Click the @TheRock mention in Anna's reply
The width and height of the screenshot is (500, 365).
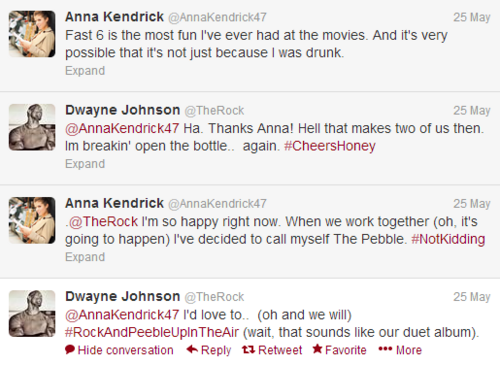[x=103, y=222]
